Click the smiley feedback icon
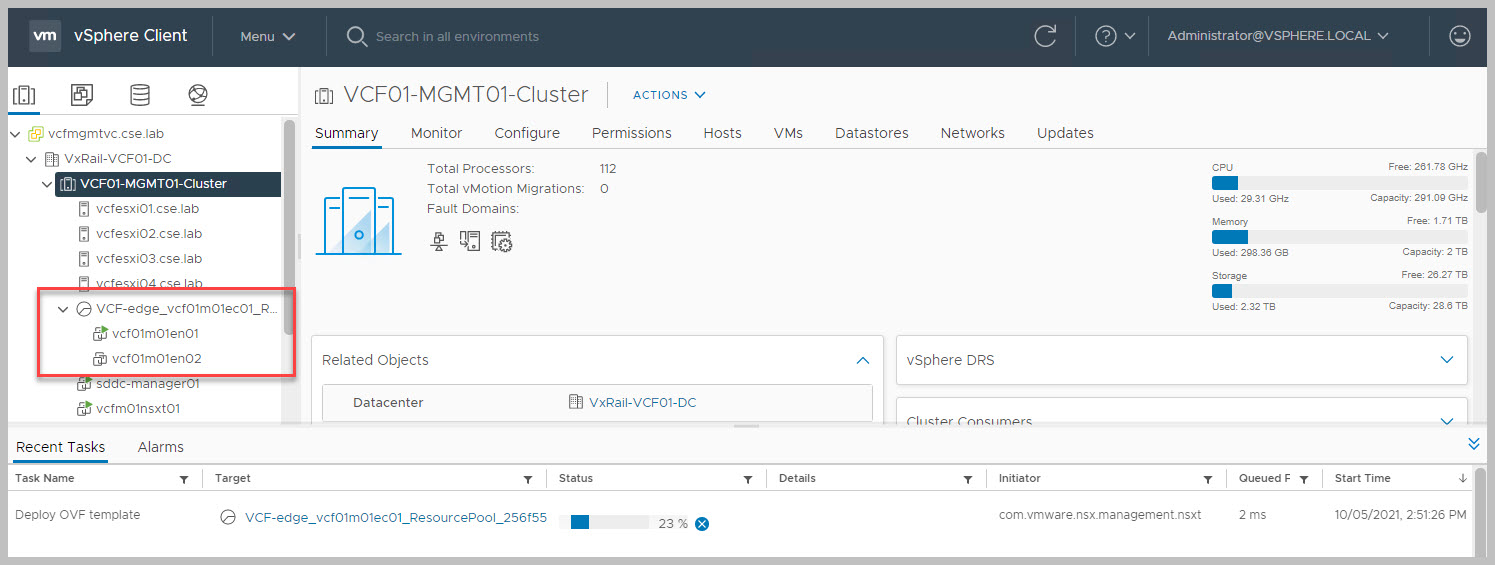The height and width of the screenshot is (565, 1495). [x=1460, y=36]
